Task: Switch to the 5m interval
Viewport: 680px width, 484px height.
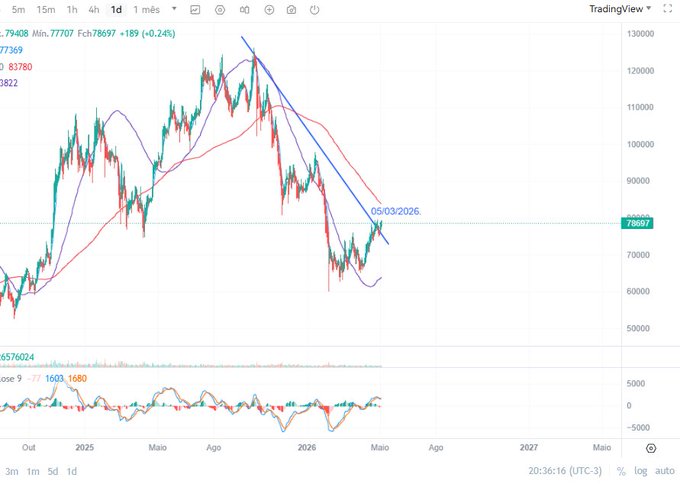Action: (x=18, y=10)
